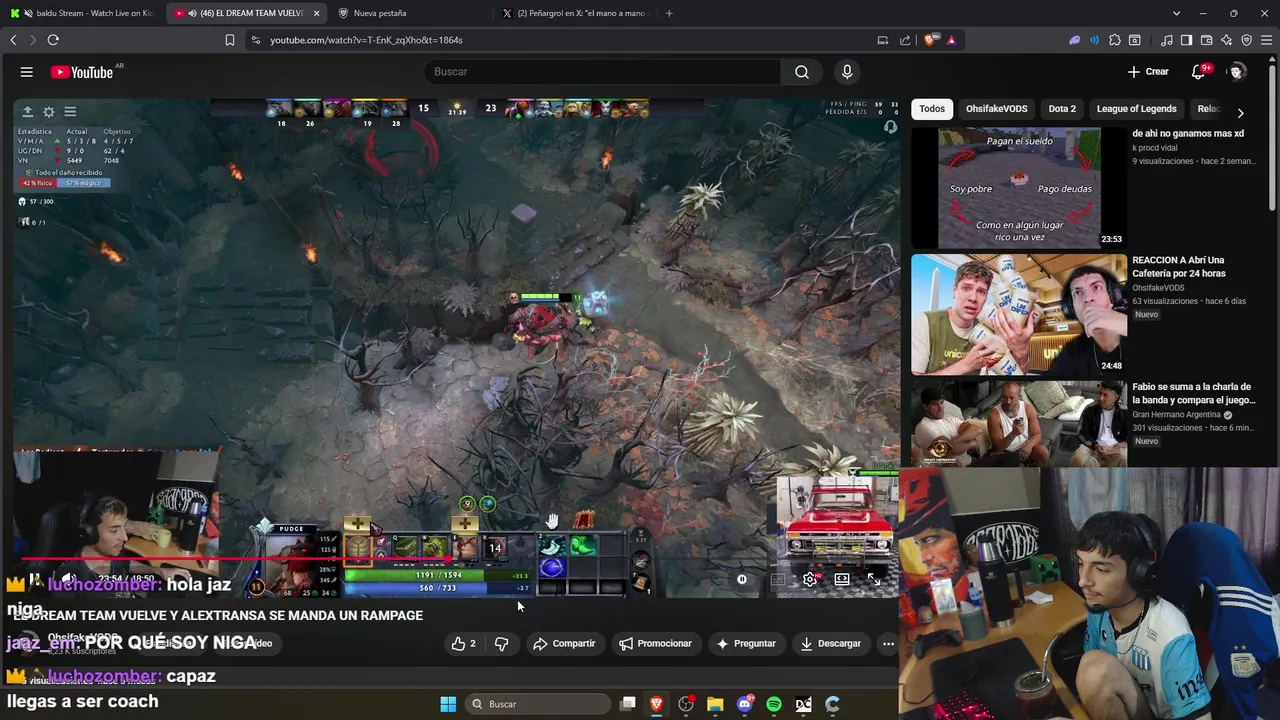Open Spotify from the taskbar
The width and height of the screenshot is (1280, 720).
pos(774,704)
